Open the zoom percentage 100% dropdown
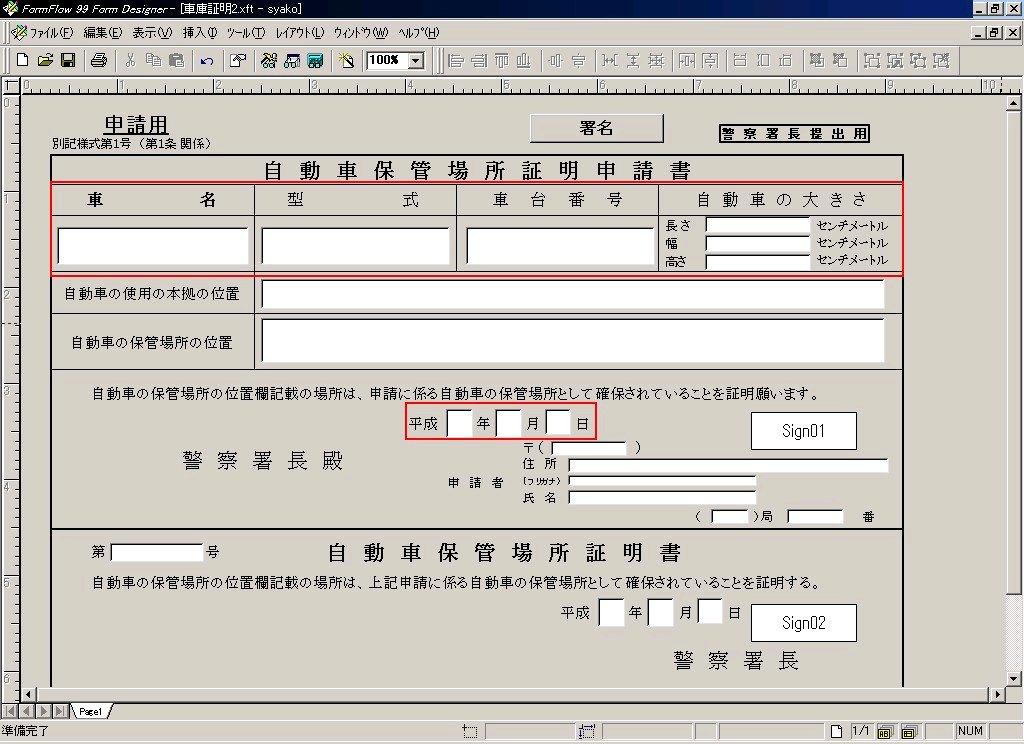 [415, 61]
